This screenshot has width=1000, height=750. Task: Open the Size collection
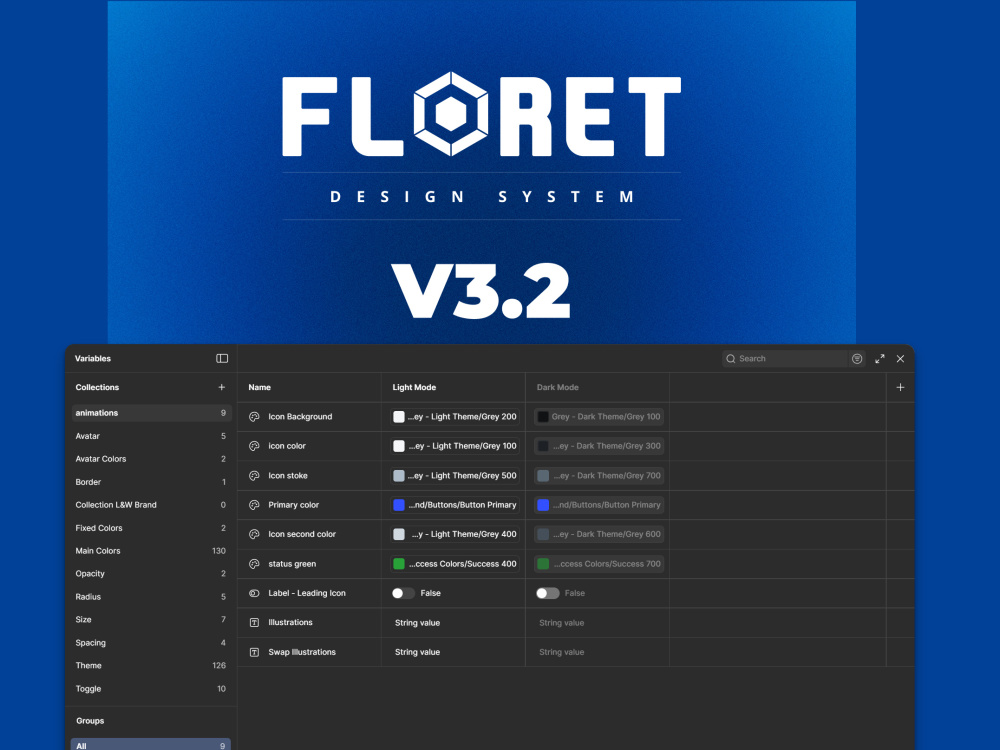151,619
